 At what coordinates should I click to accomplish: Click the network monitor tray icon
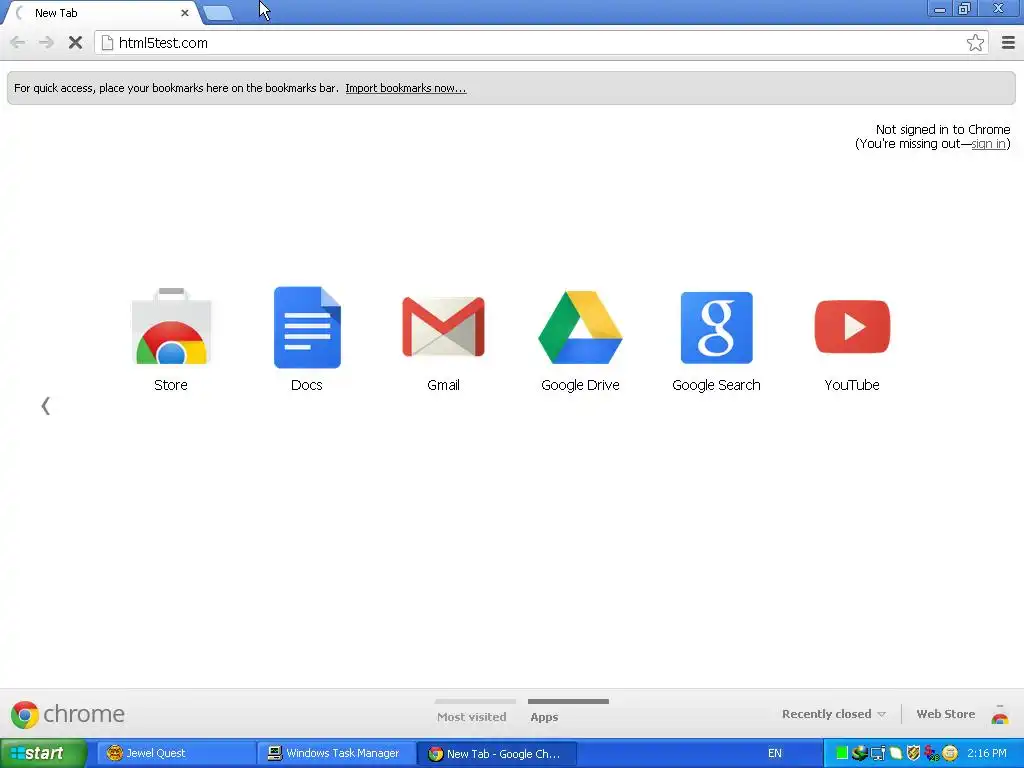(878, 754)
